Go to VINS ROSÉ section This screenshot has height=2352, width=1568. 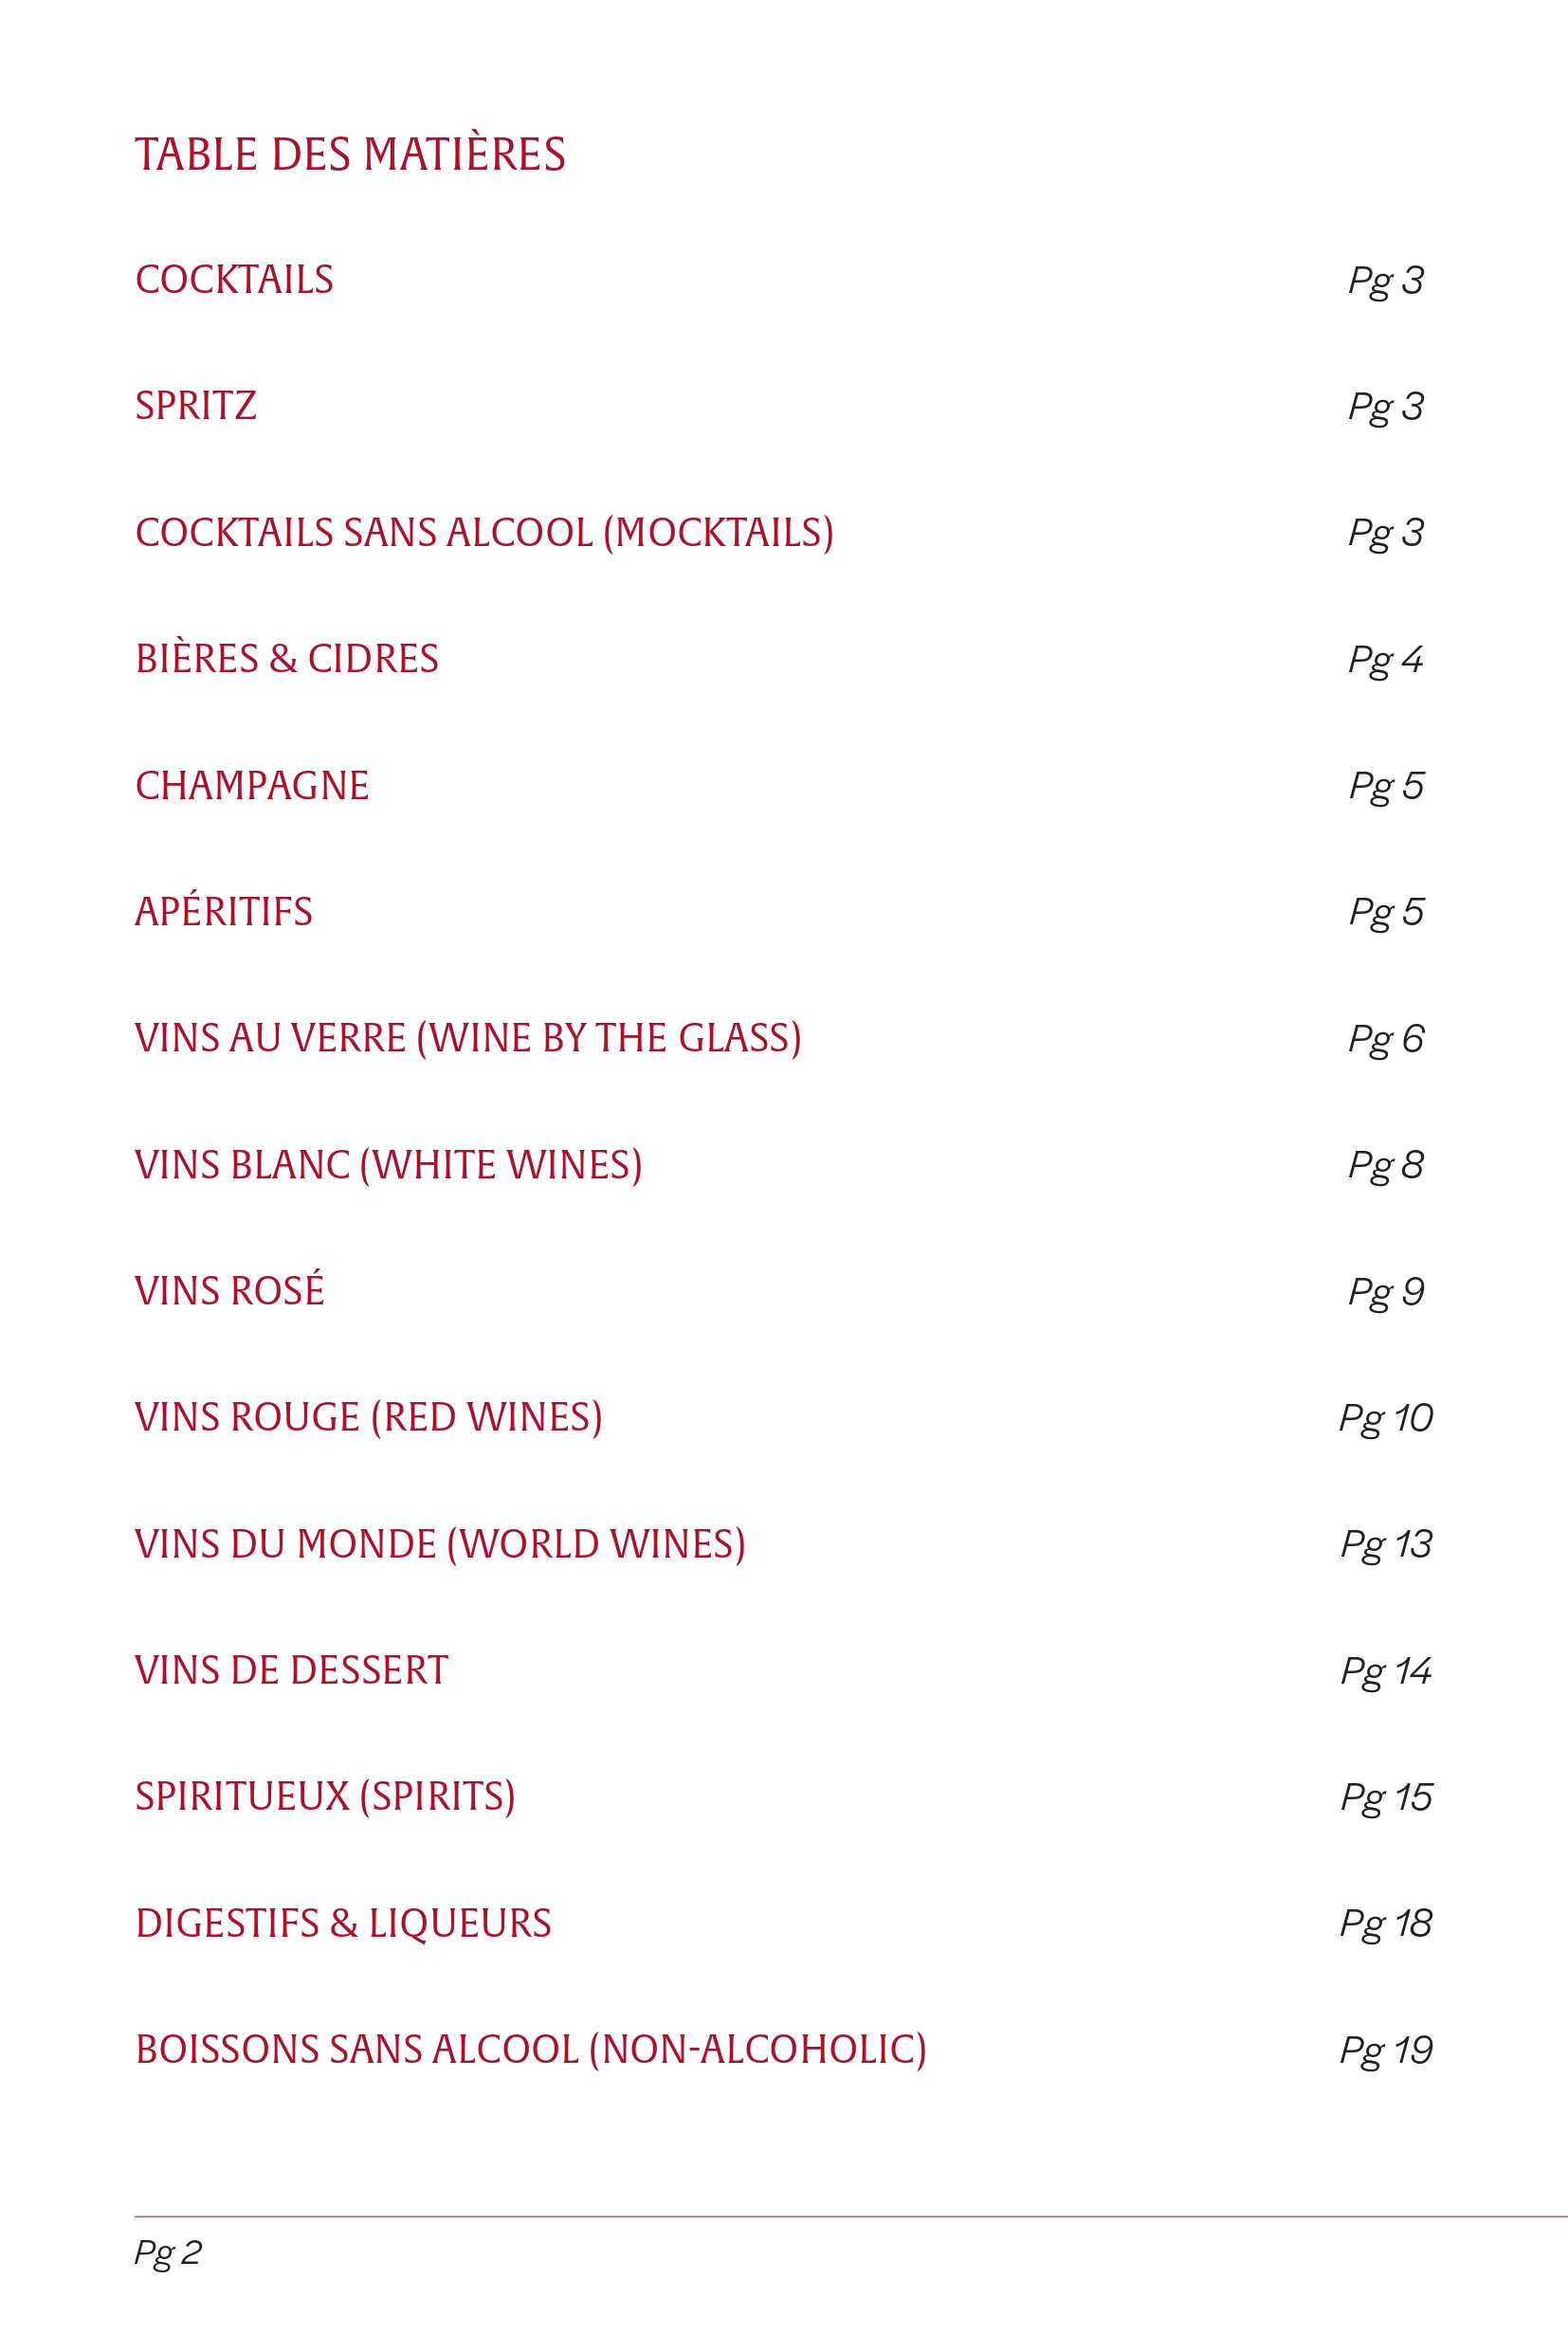tap(230, 1290)
